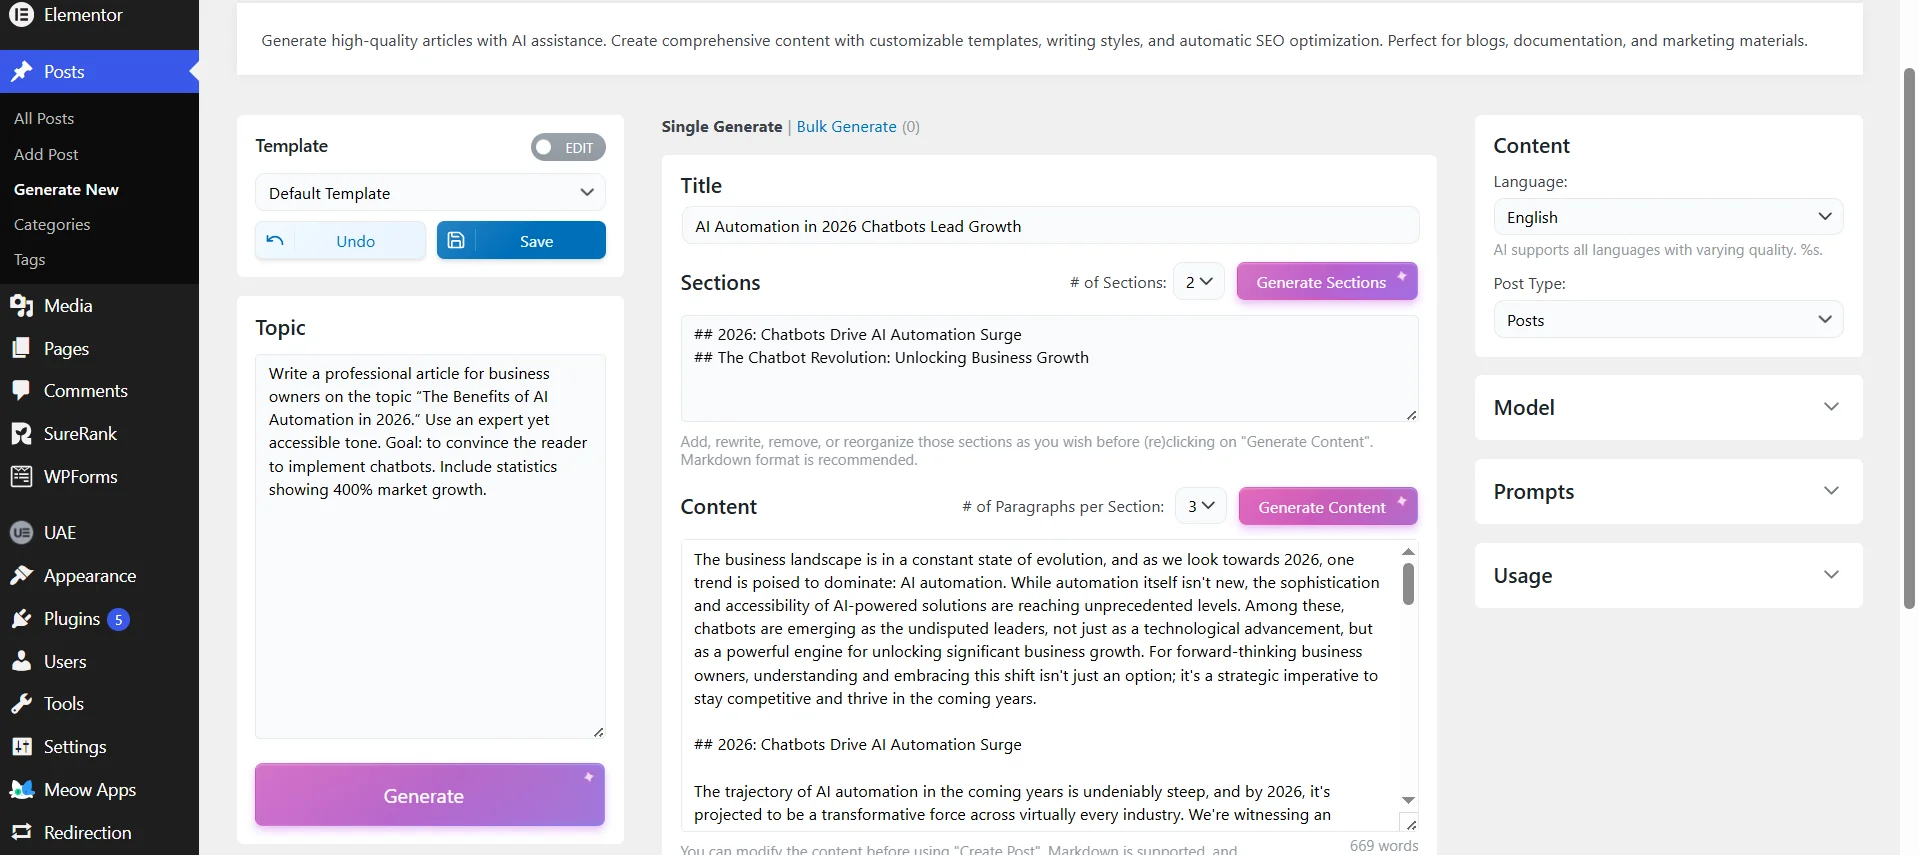1919x855 pixels.
Task: Open the Appearance paintbrush icon
Action: [22, 575]
